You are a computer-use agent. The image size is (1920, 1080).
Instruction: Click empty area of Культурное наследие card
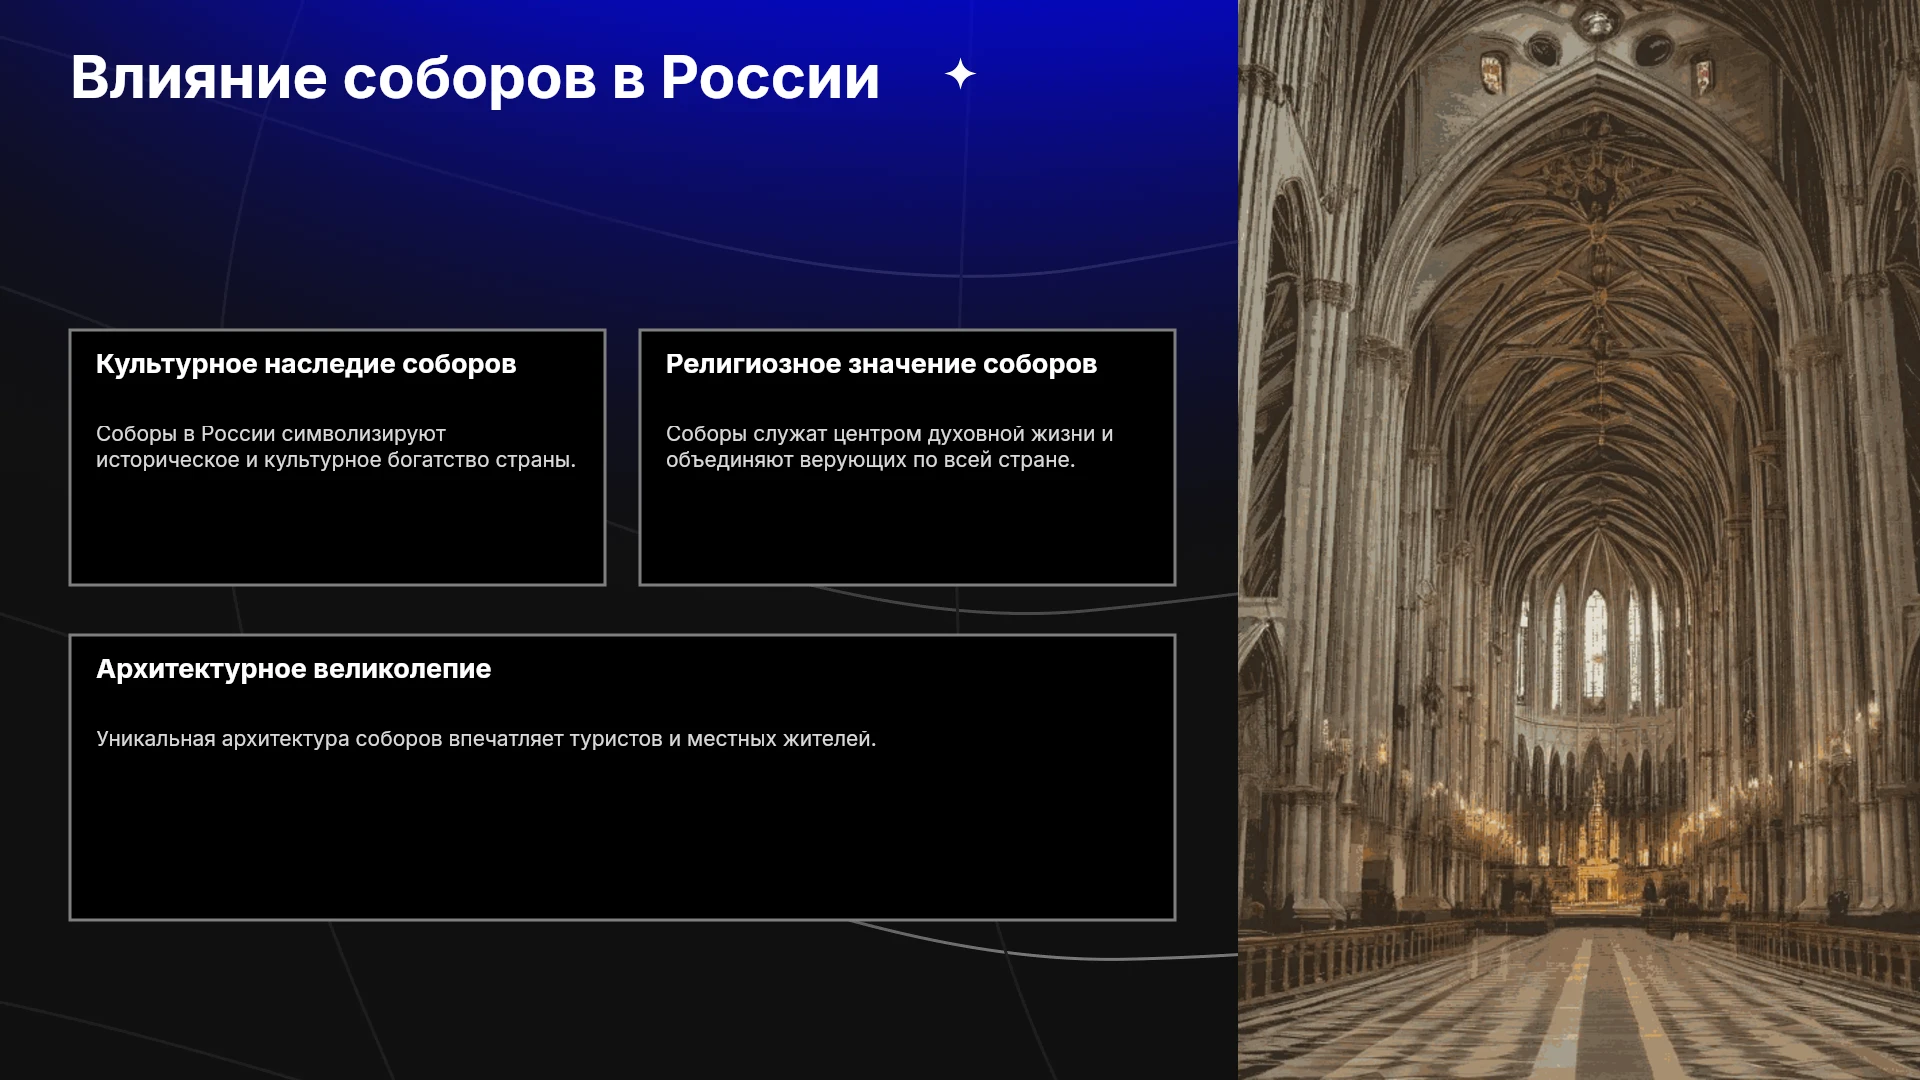337,530
